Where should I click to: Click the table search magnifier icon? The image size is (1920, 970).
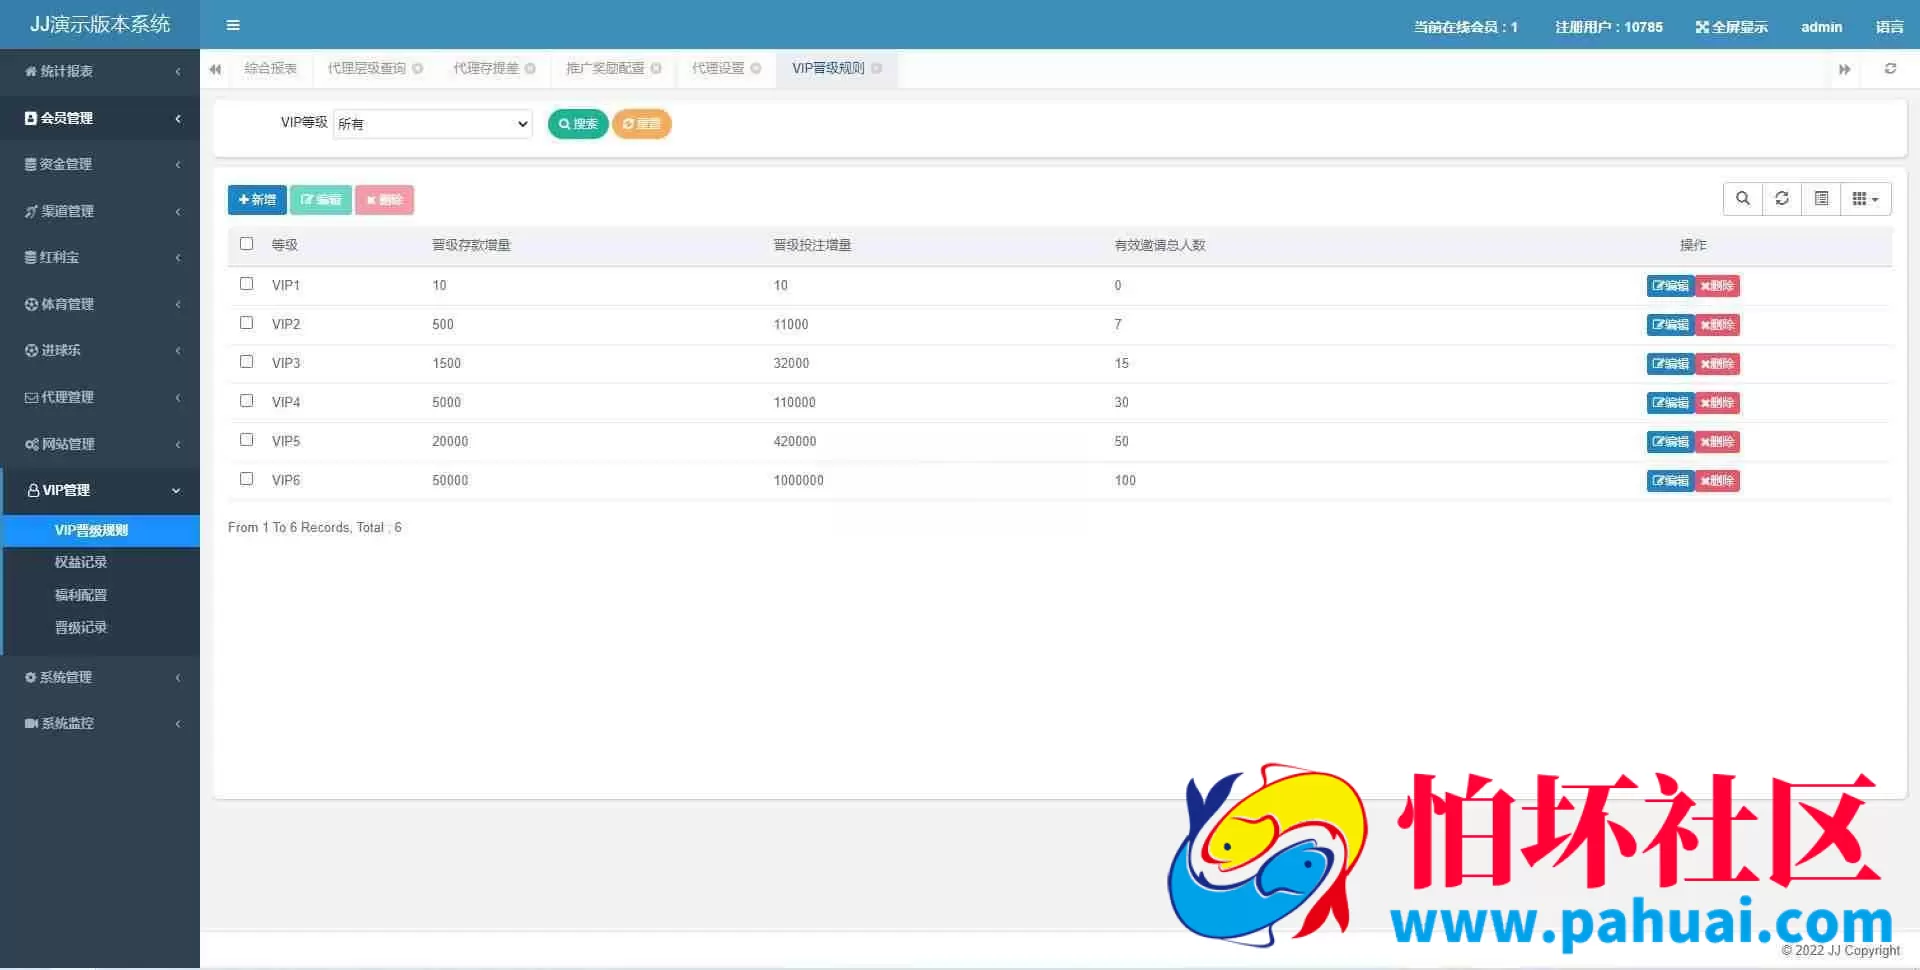click(x=1743, y=199)
